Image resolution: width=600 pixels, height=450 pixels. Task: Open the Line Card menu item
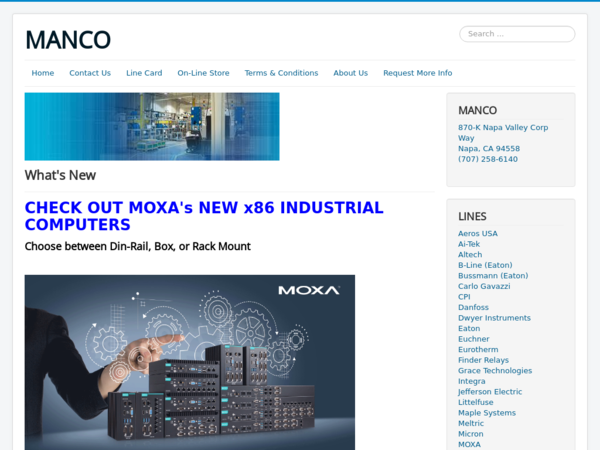(144, 73)
